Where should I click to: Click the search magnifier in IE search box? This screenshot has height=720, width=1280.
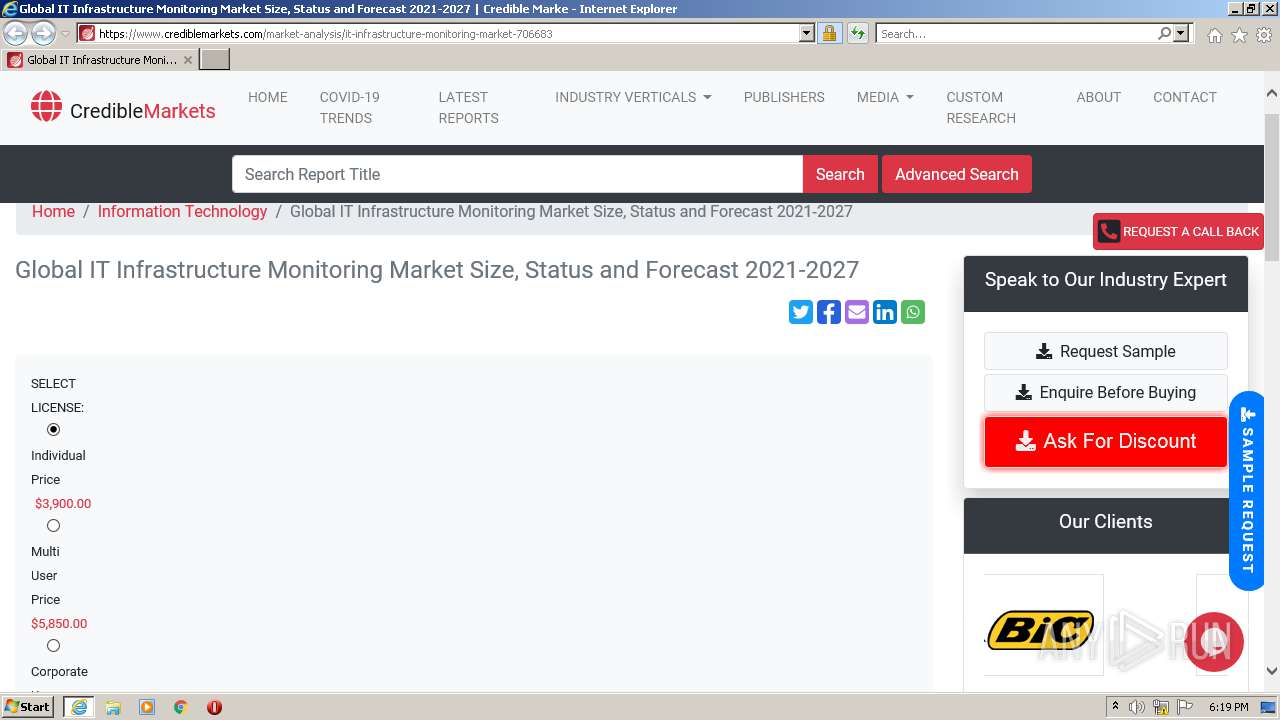1164,33
